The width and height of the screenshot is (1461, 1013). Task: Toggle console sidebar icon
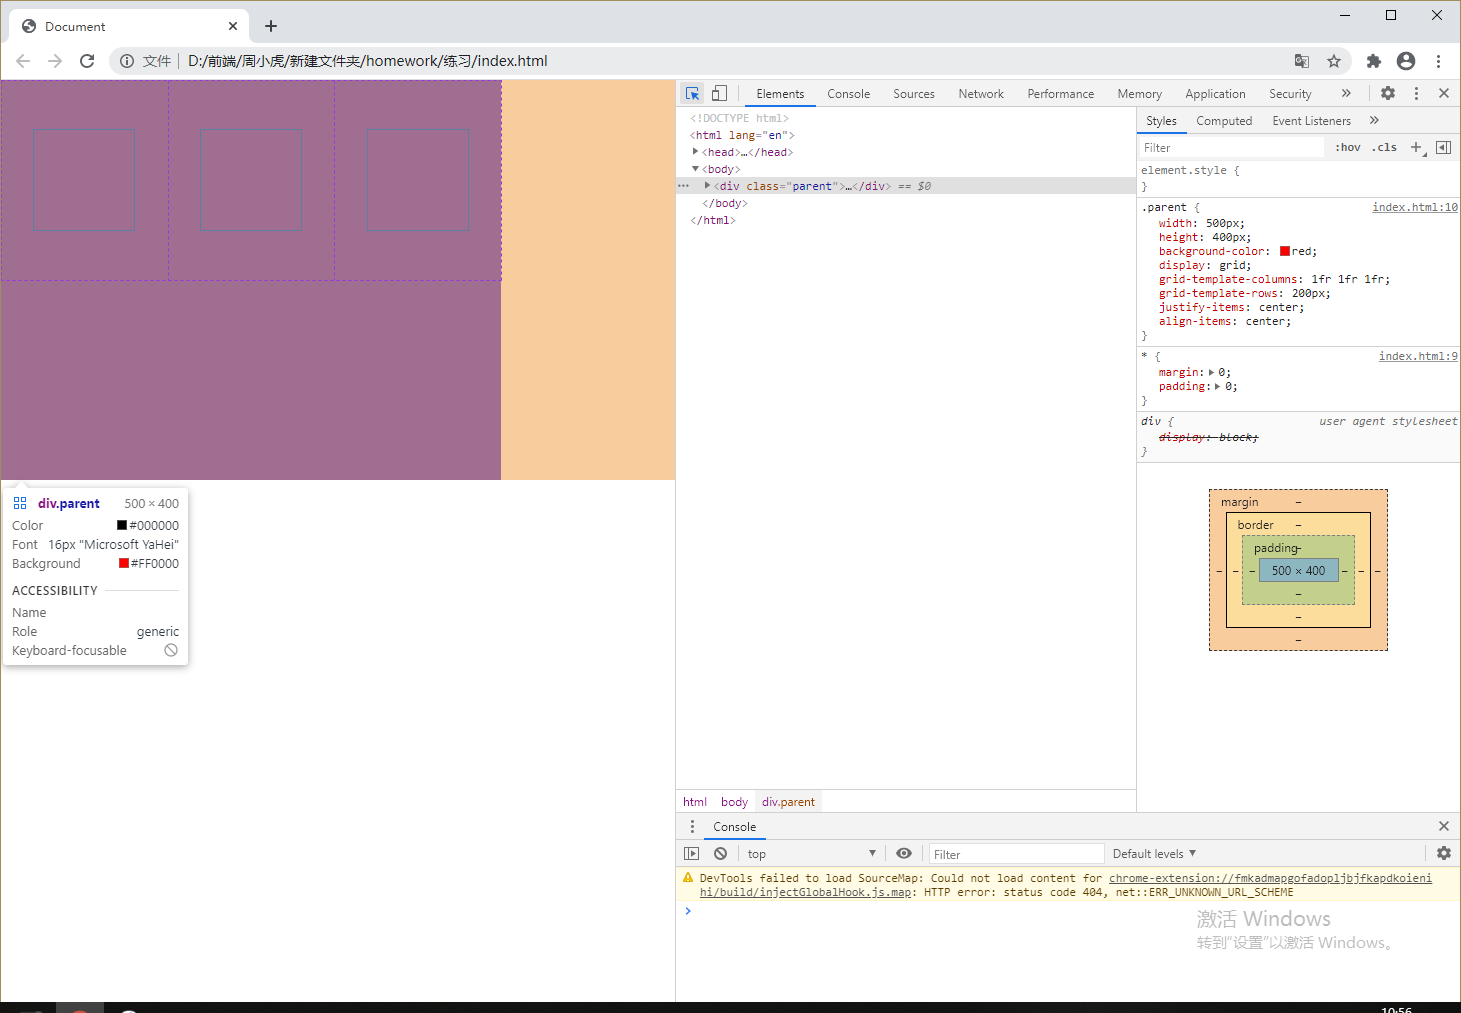691,854
